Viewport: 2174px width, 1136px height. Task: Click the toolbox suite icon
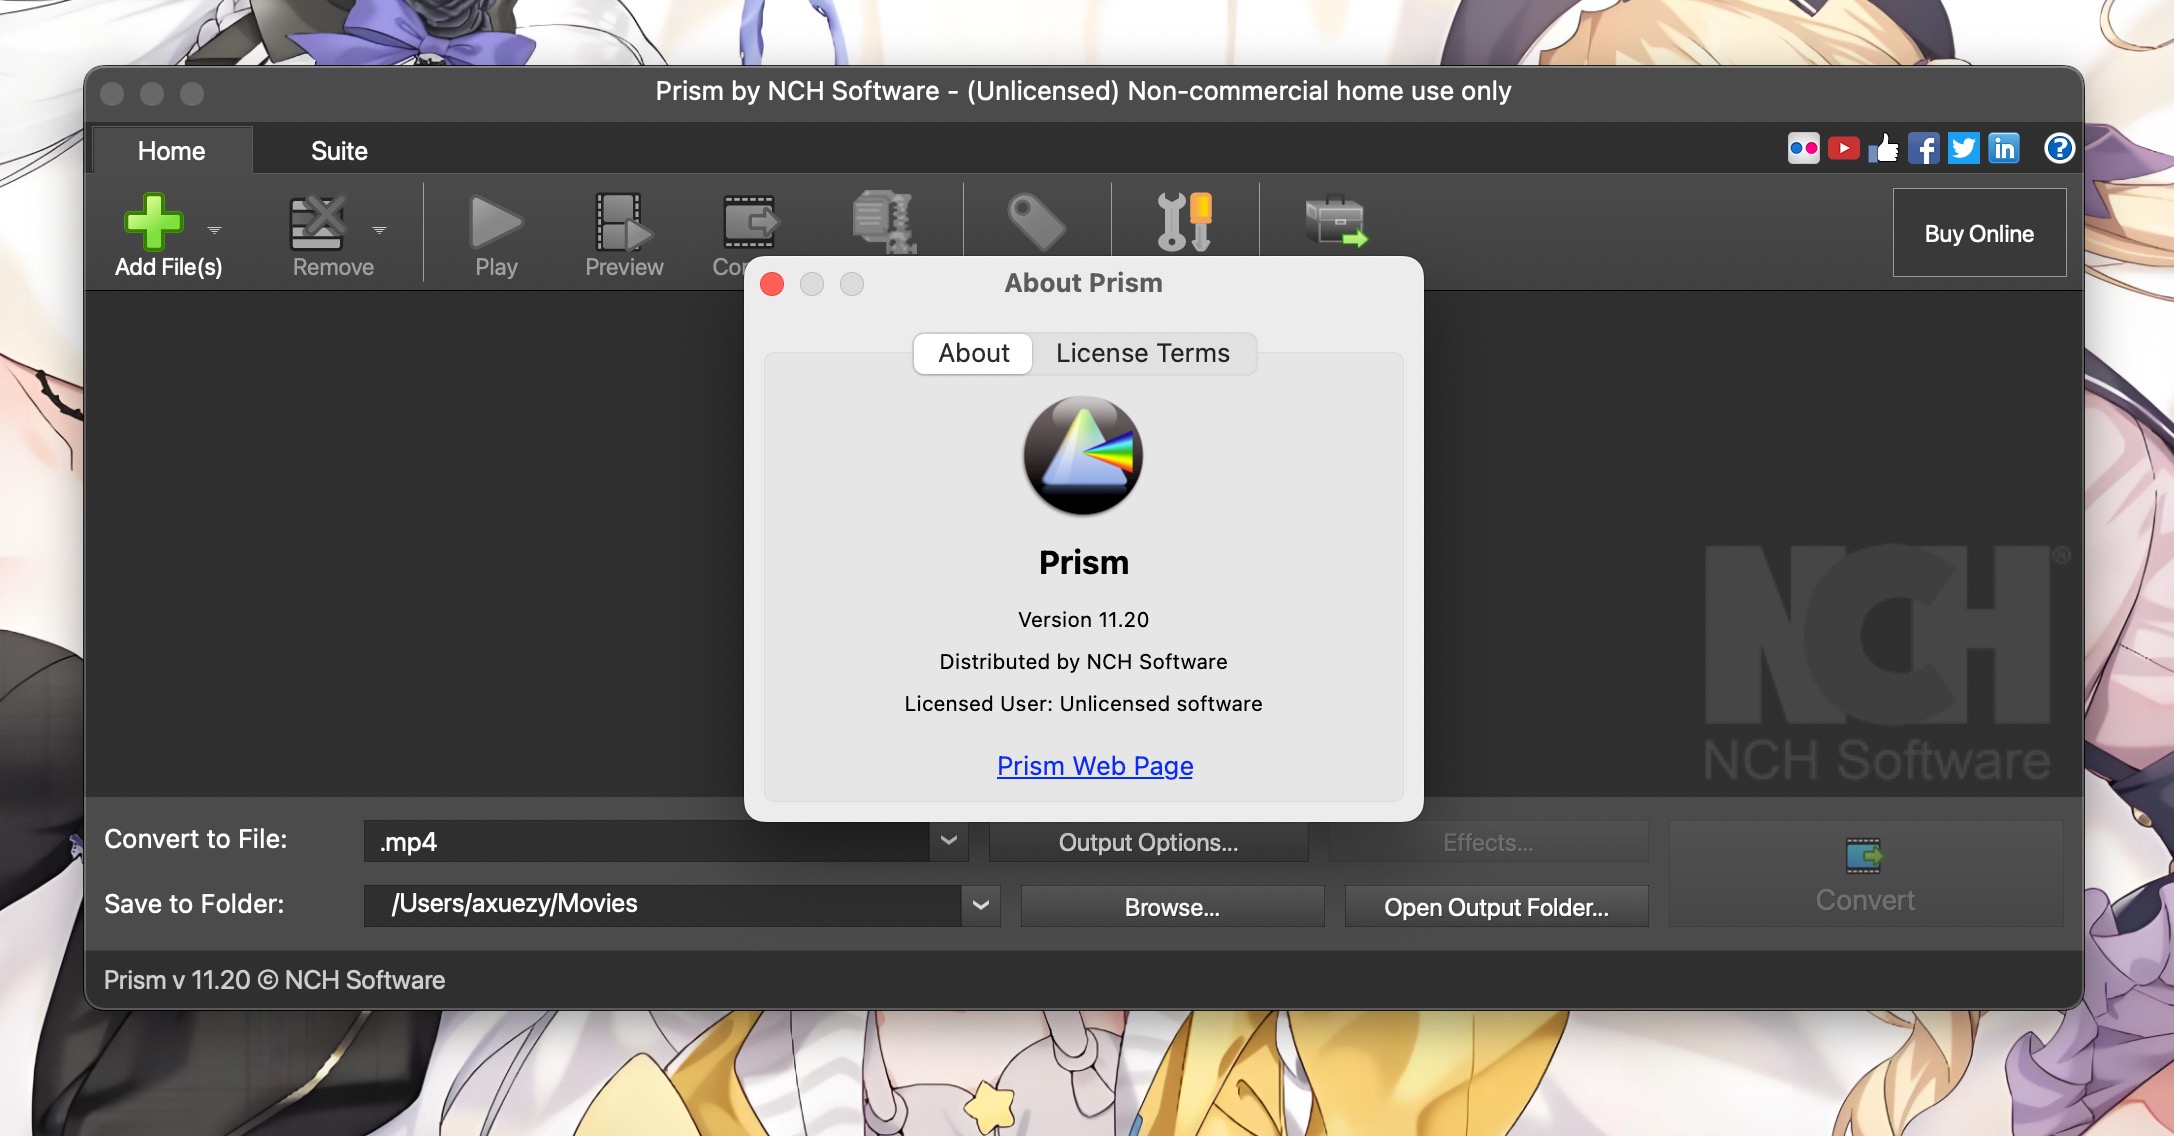(1335, 222)
